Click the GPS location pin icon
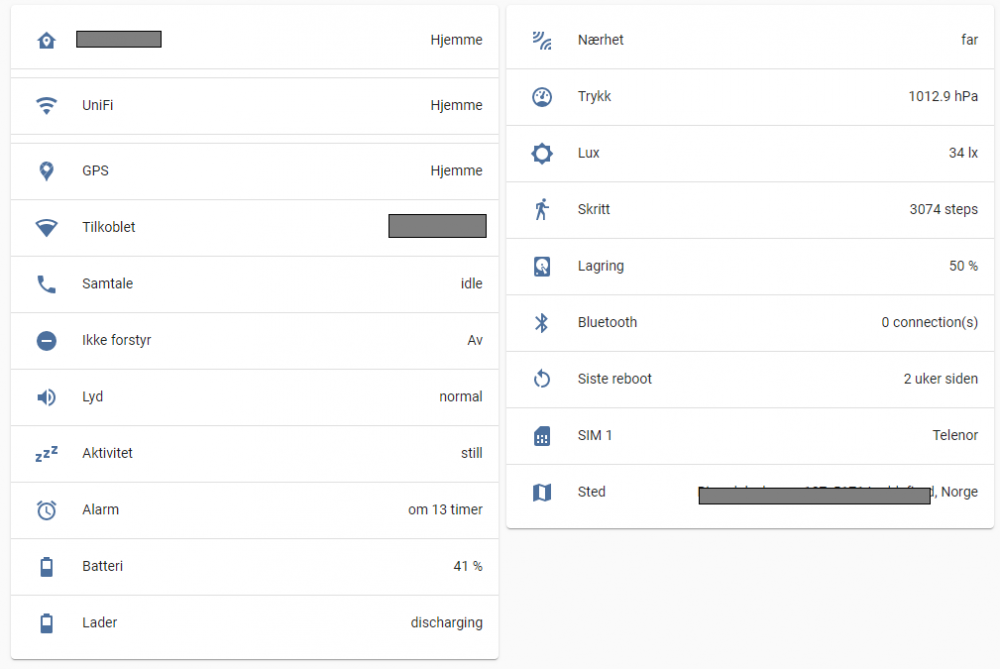This screenshot has width=1000, height=669. (46, 171)
